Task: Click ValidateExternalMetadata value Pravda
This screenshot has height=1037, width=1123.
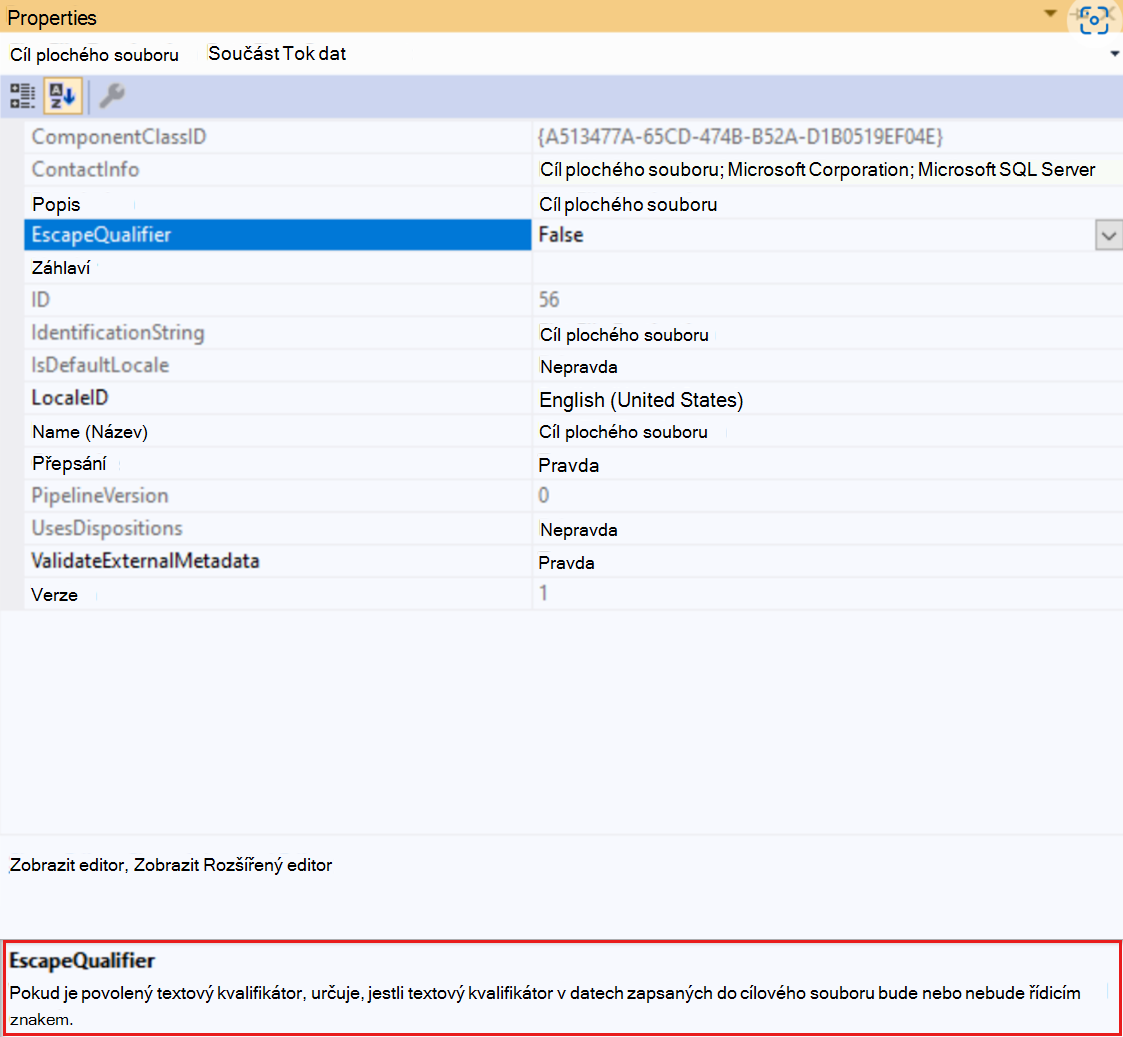Action: click(566, 563)
